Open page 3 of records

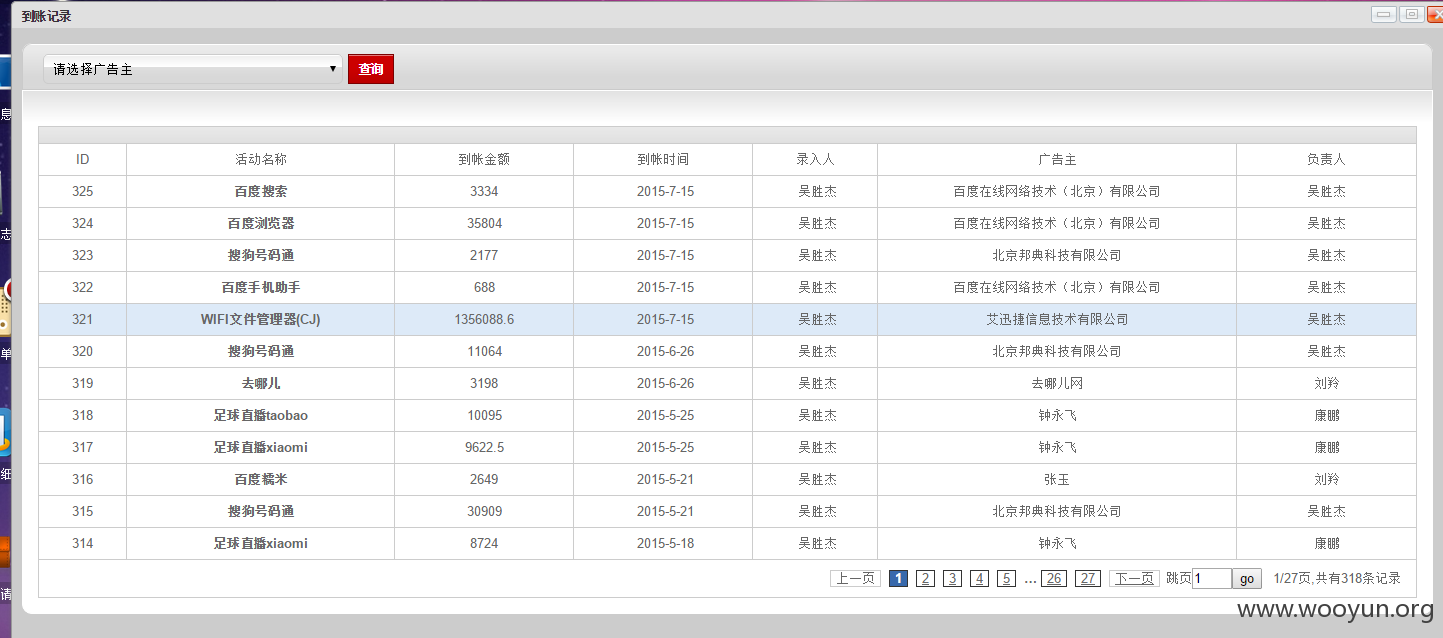tap(952, 578)
